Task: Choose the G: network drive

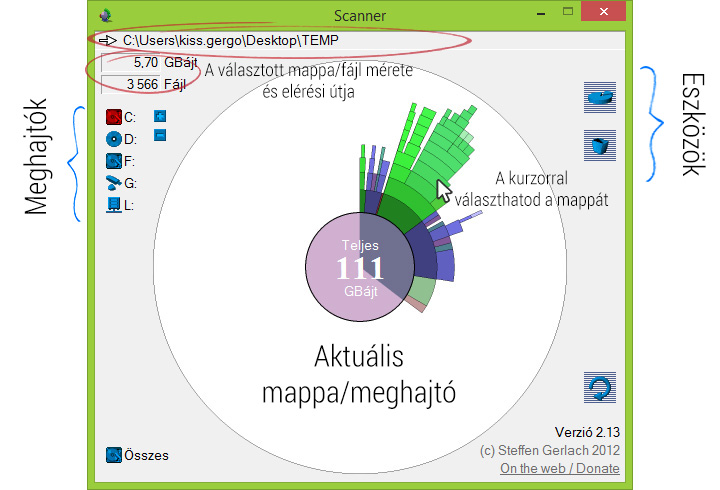Action: 113,183
